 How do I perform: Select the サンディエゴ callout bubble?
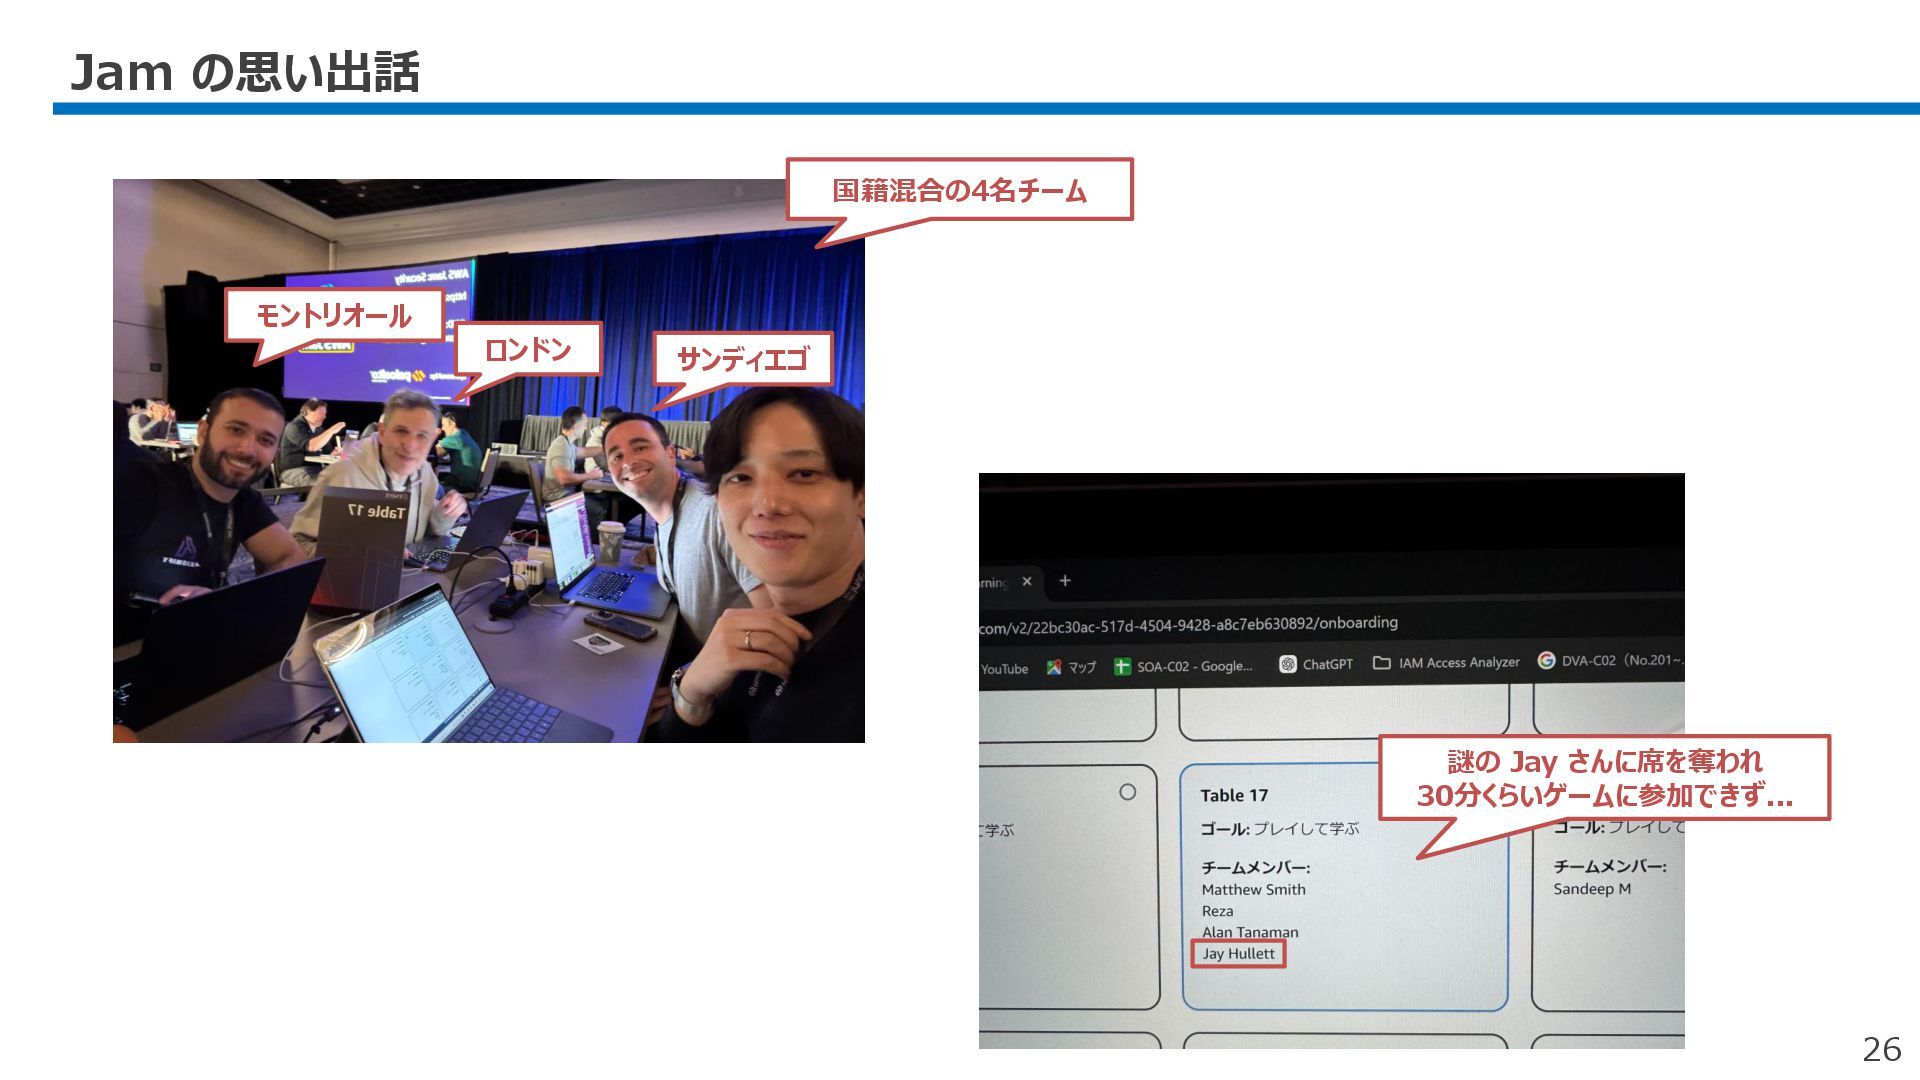tap(742, 359)
